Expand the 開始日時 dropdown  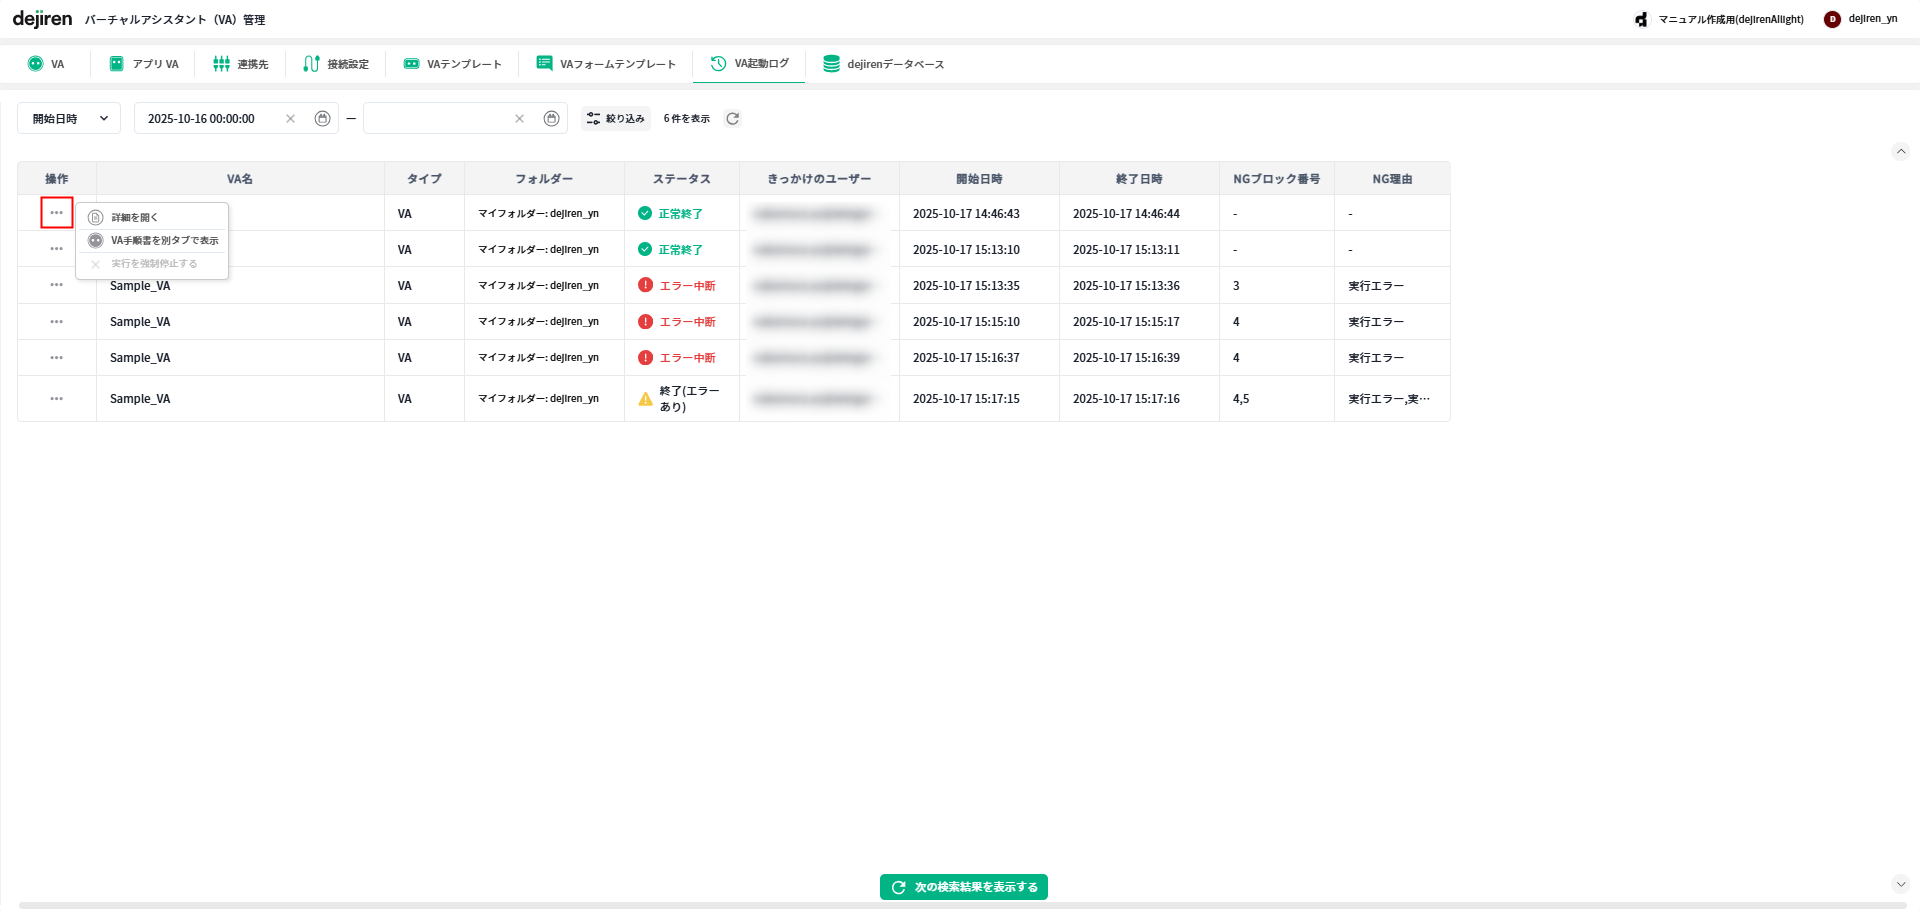coord(69,119)
